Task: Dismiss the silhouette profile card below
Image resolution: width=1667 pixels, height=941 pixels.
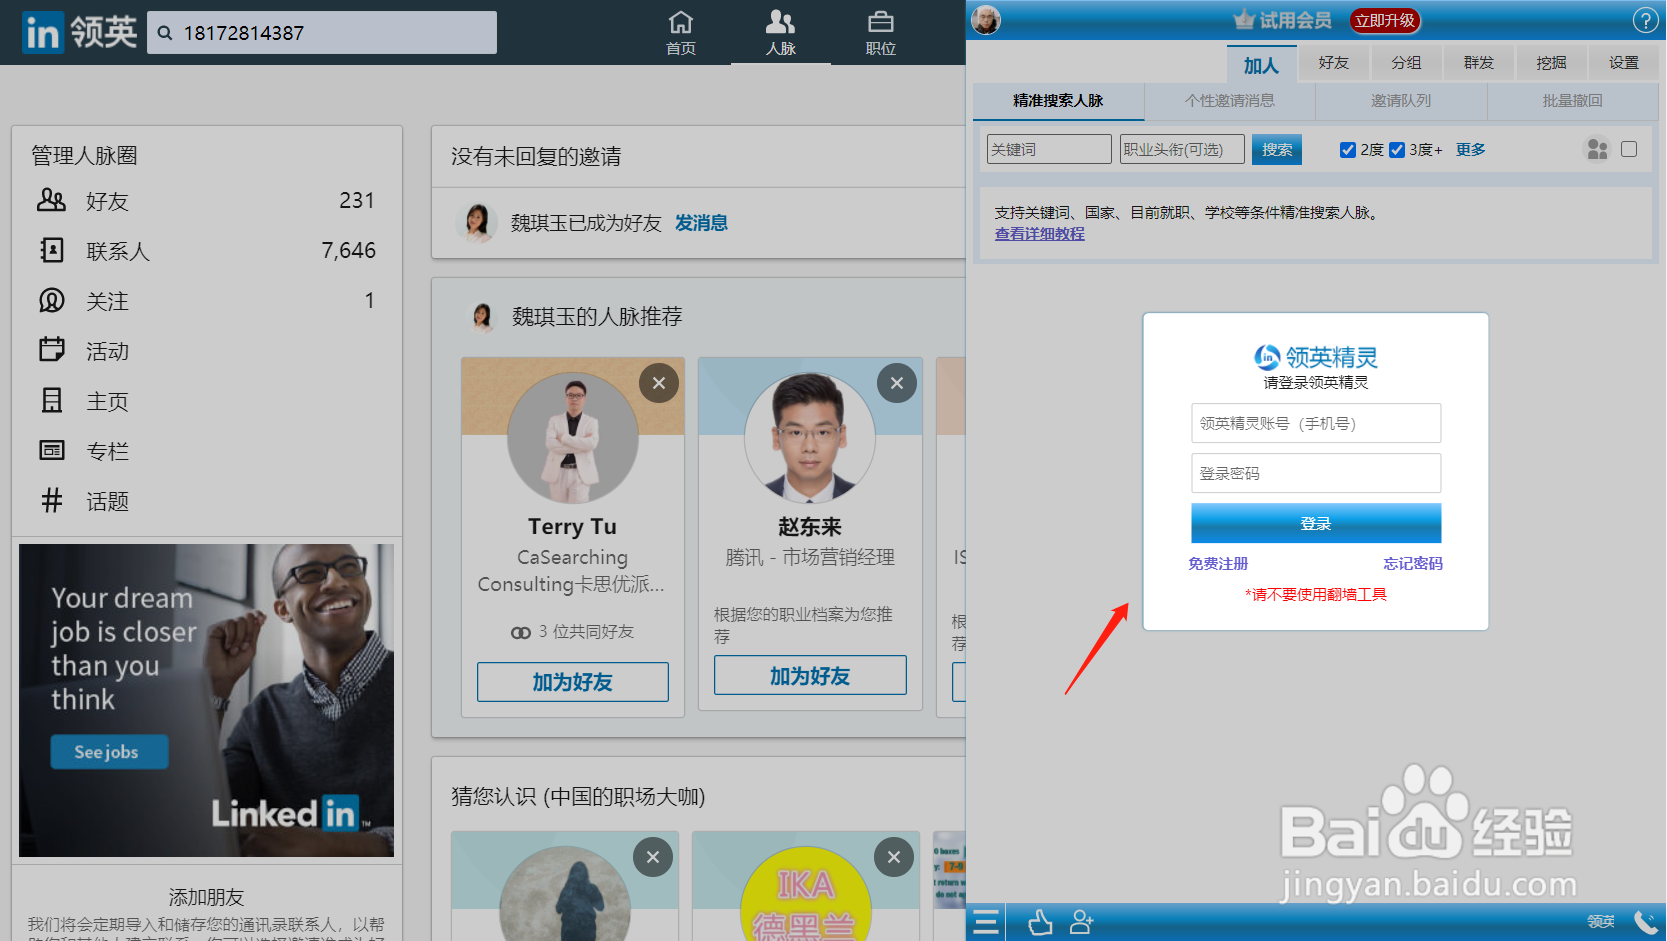Action: (653, 857)
